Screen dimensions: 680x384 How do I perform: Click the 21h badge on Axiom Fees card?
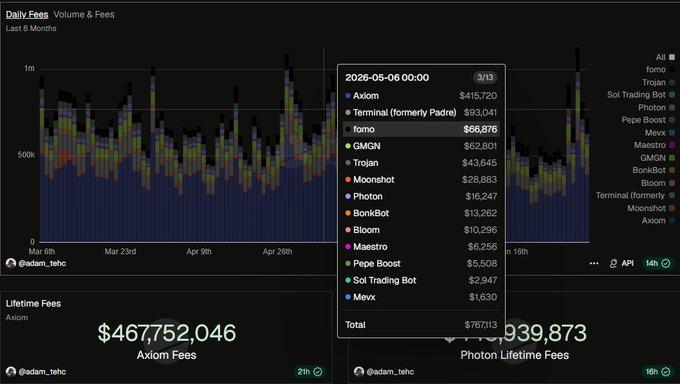pos(309,372)
